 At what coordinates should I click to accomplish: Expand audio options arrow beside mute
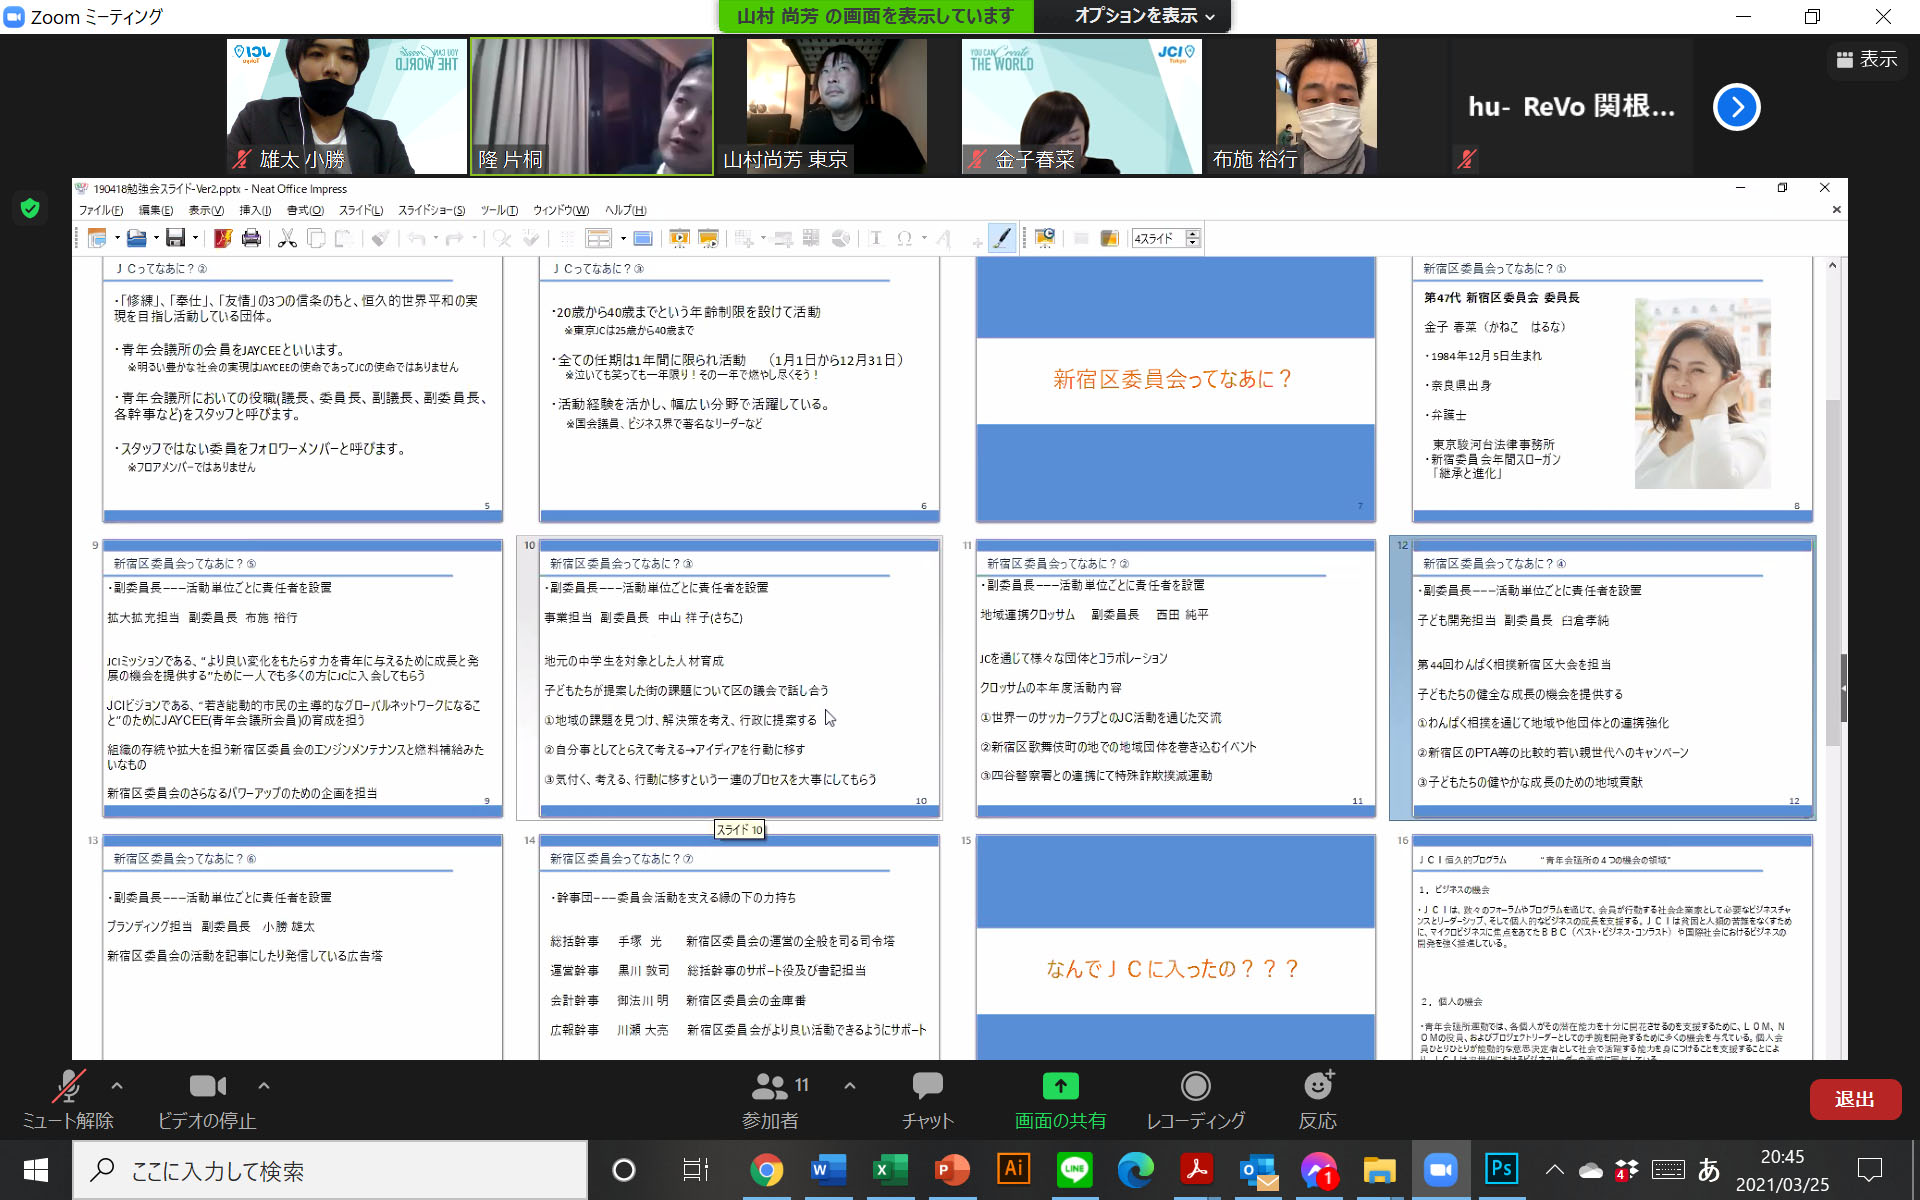pos(117,1085)
